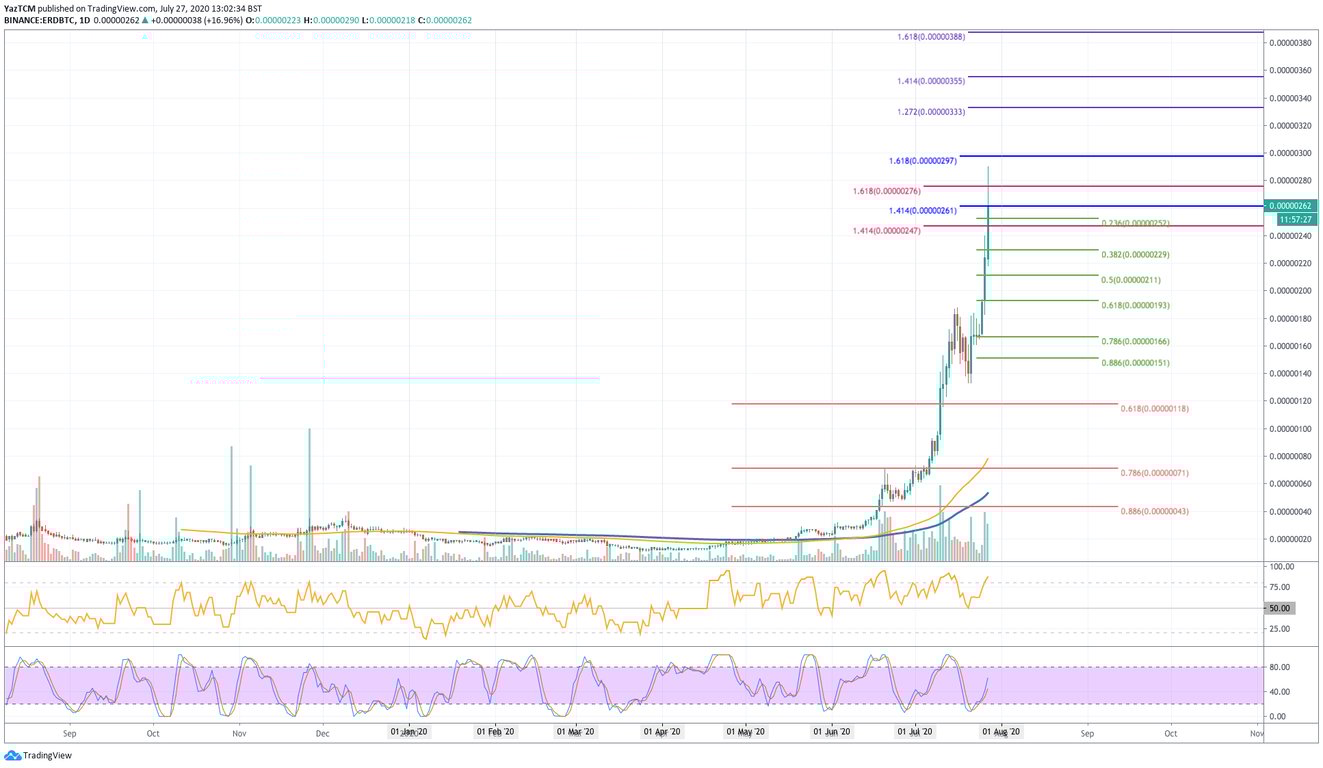
Task: Click the highlighted 50.00 level tag on RSI scale
Action: [x=1281, y=607]
